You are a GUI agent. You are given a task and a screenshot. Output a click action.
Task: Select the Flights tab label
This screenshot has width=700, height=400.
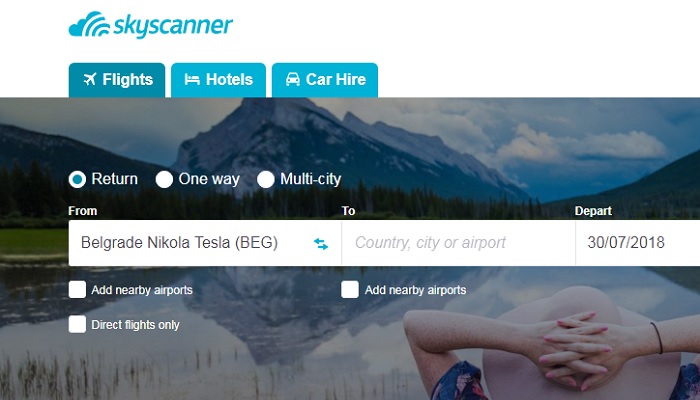click(127, 79)
